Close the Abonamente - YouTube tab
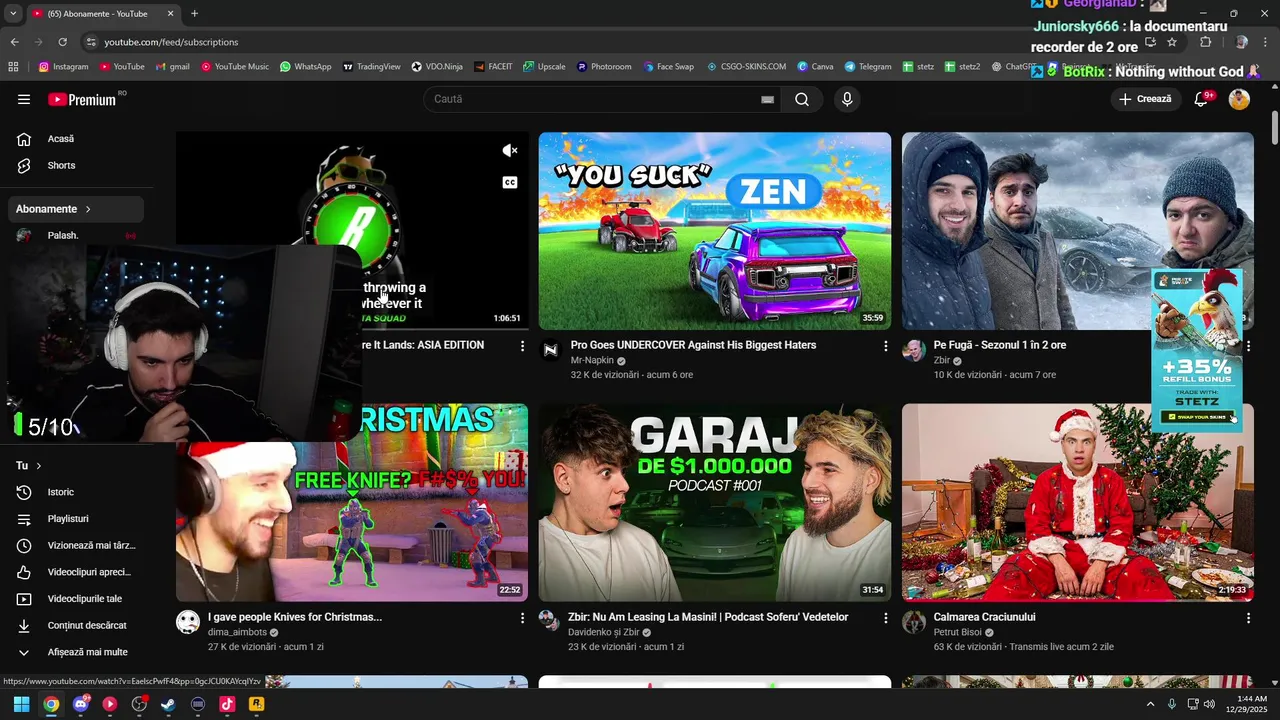Screen dimensions: 1280x720 click(170, 14)
